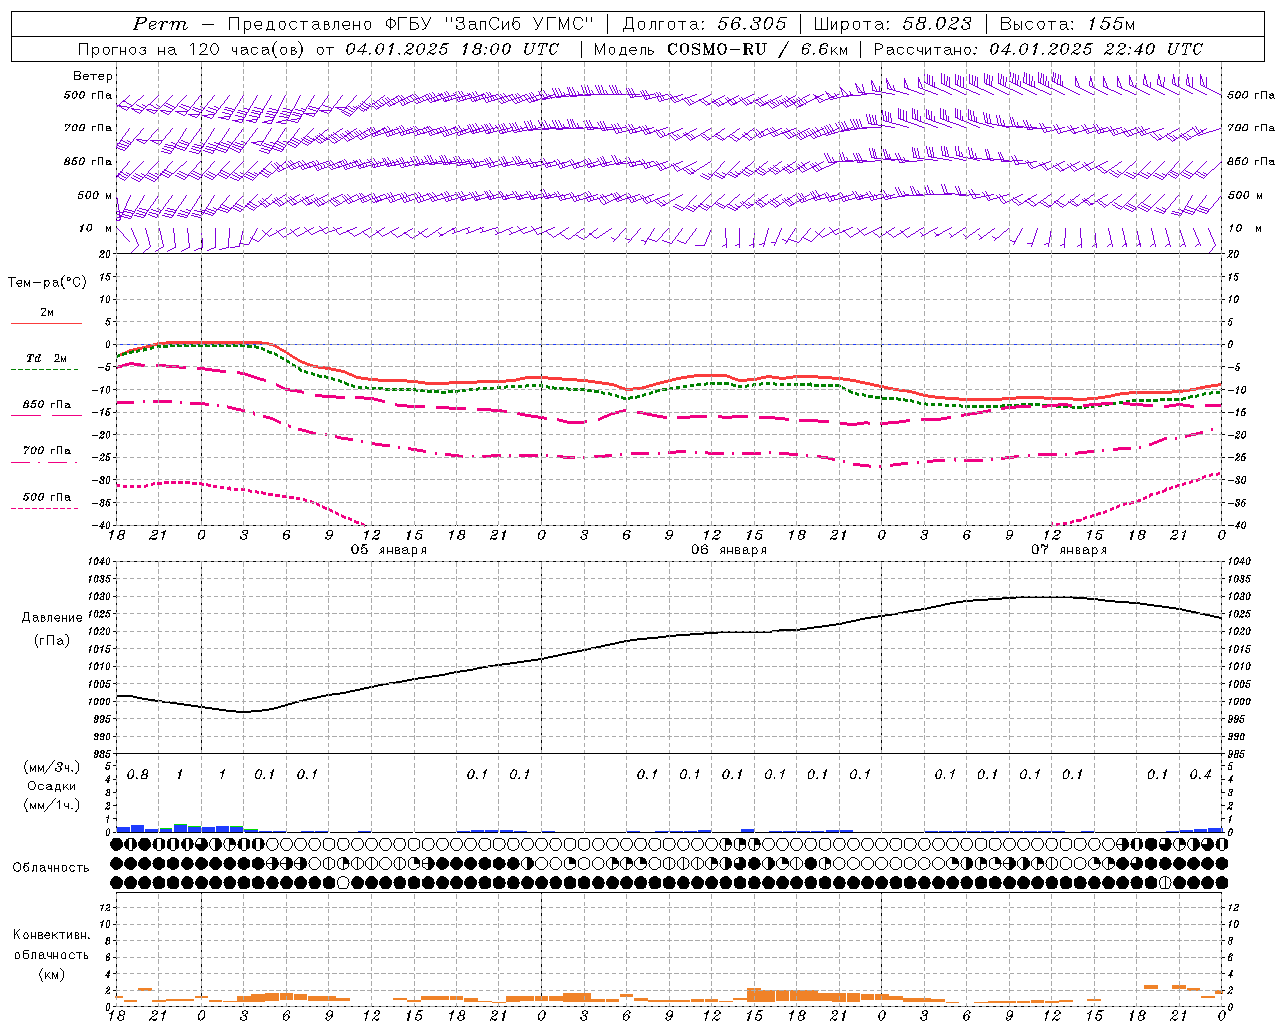Click the "Облачность" cloud cover label
Image resolution: width=1280 pixels, height=1024 pixels.
point(51,868)
